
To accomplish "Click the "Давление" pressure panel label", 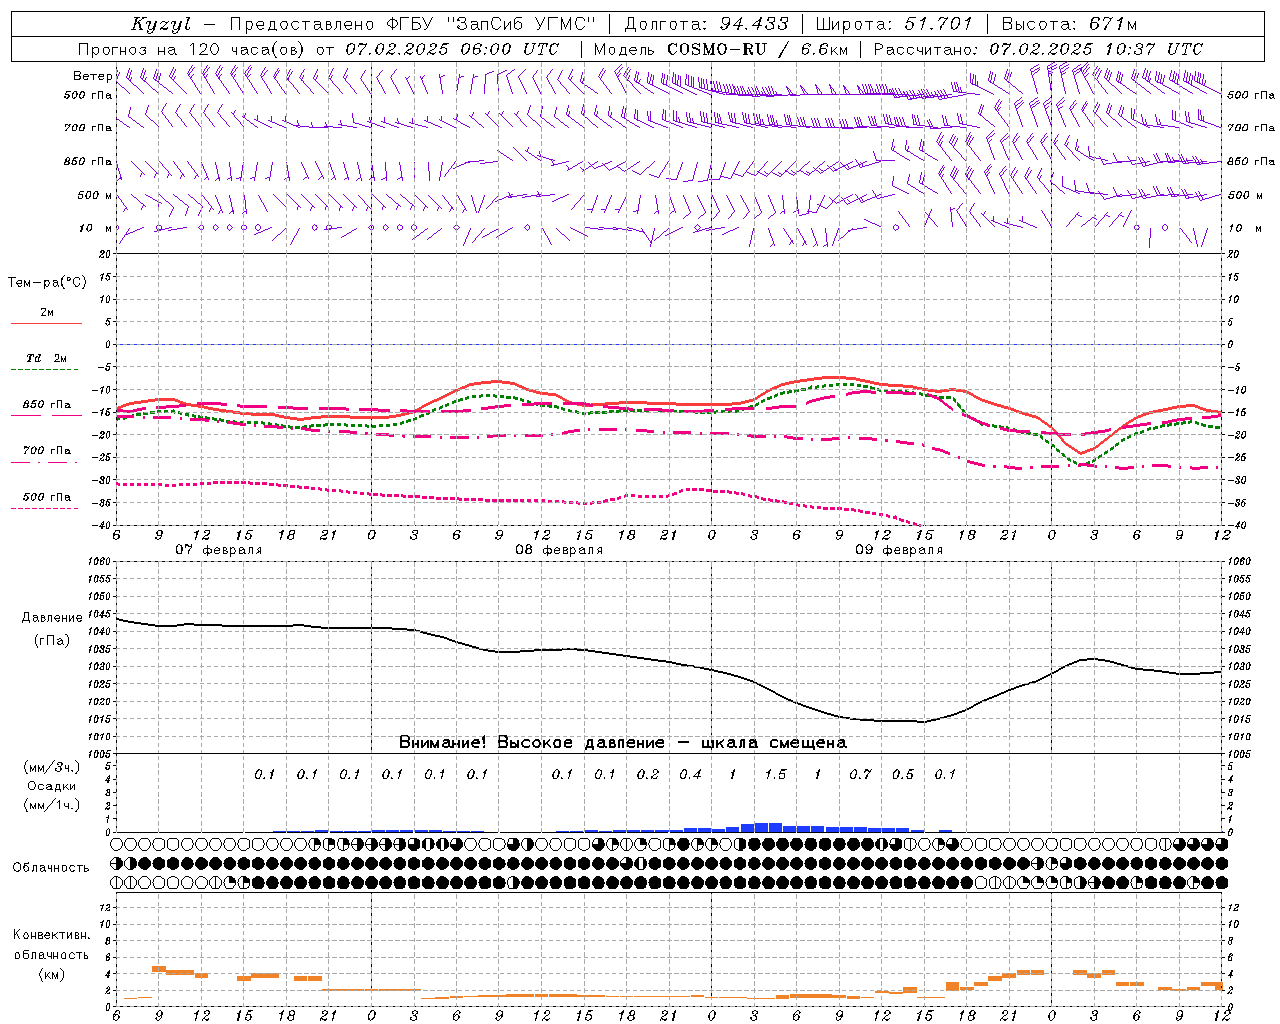I will pos(52,618).
